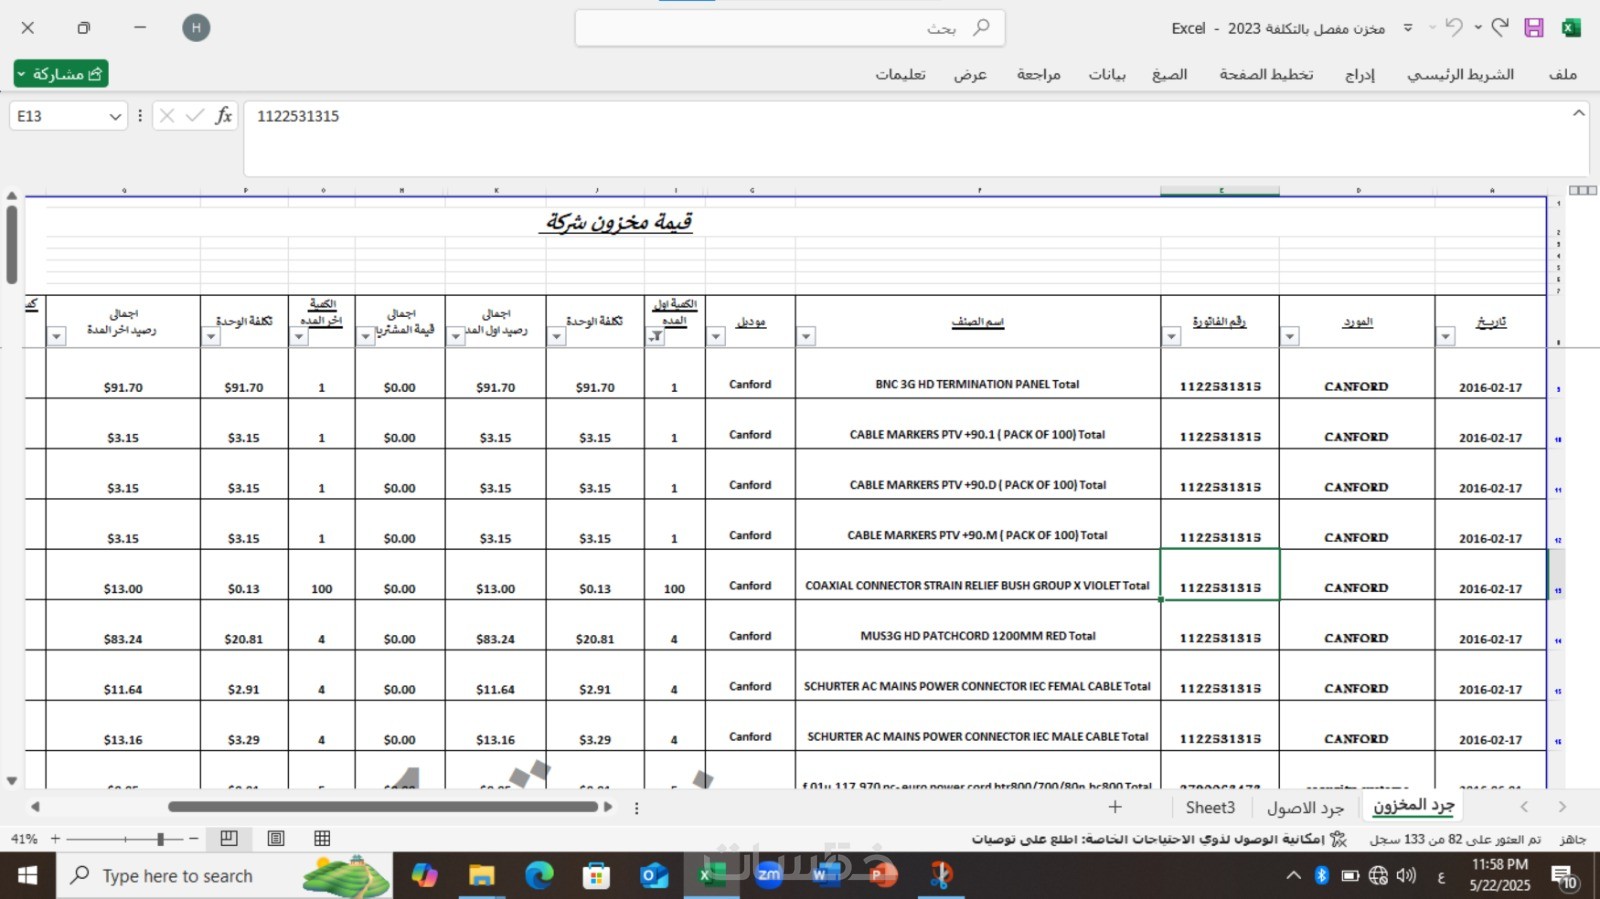Open the تخطيط الصفحة ribbon tab
The height and width of the screenshot is (899, 1600).
1266,74
